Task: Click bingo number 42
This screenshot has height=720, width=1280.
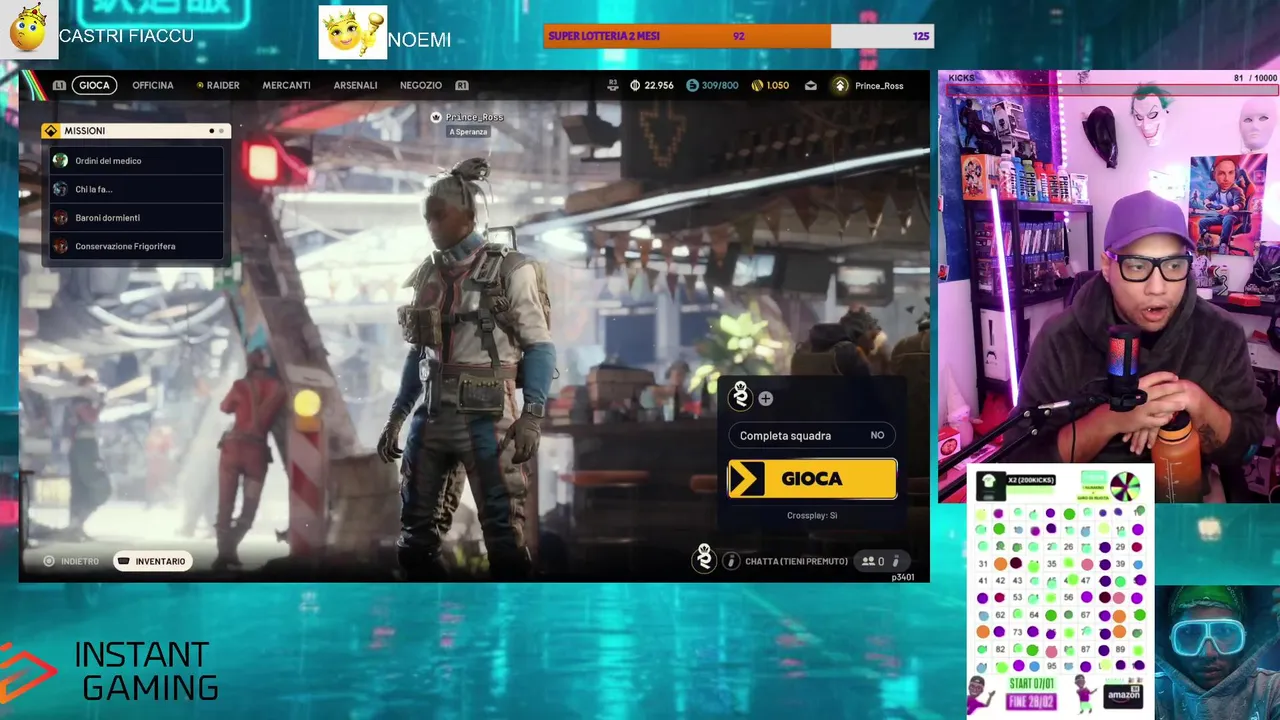Action: (1000, 580)
